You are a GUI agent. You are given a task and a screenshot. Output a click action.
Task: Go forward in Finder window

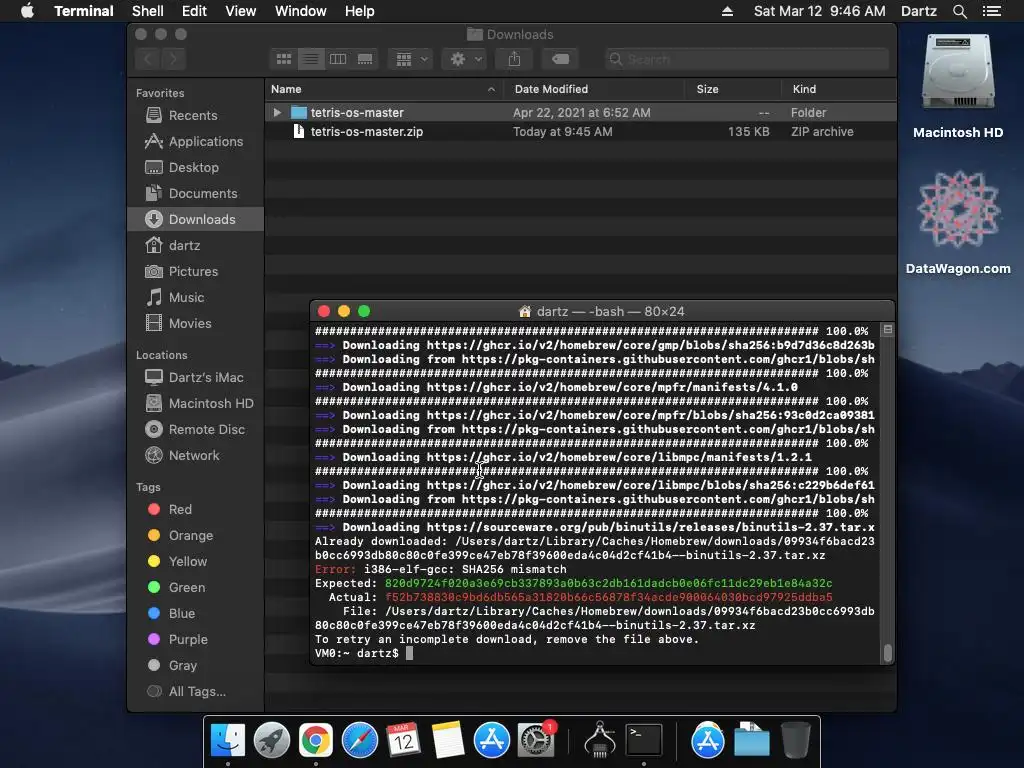tap(174, 59)
